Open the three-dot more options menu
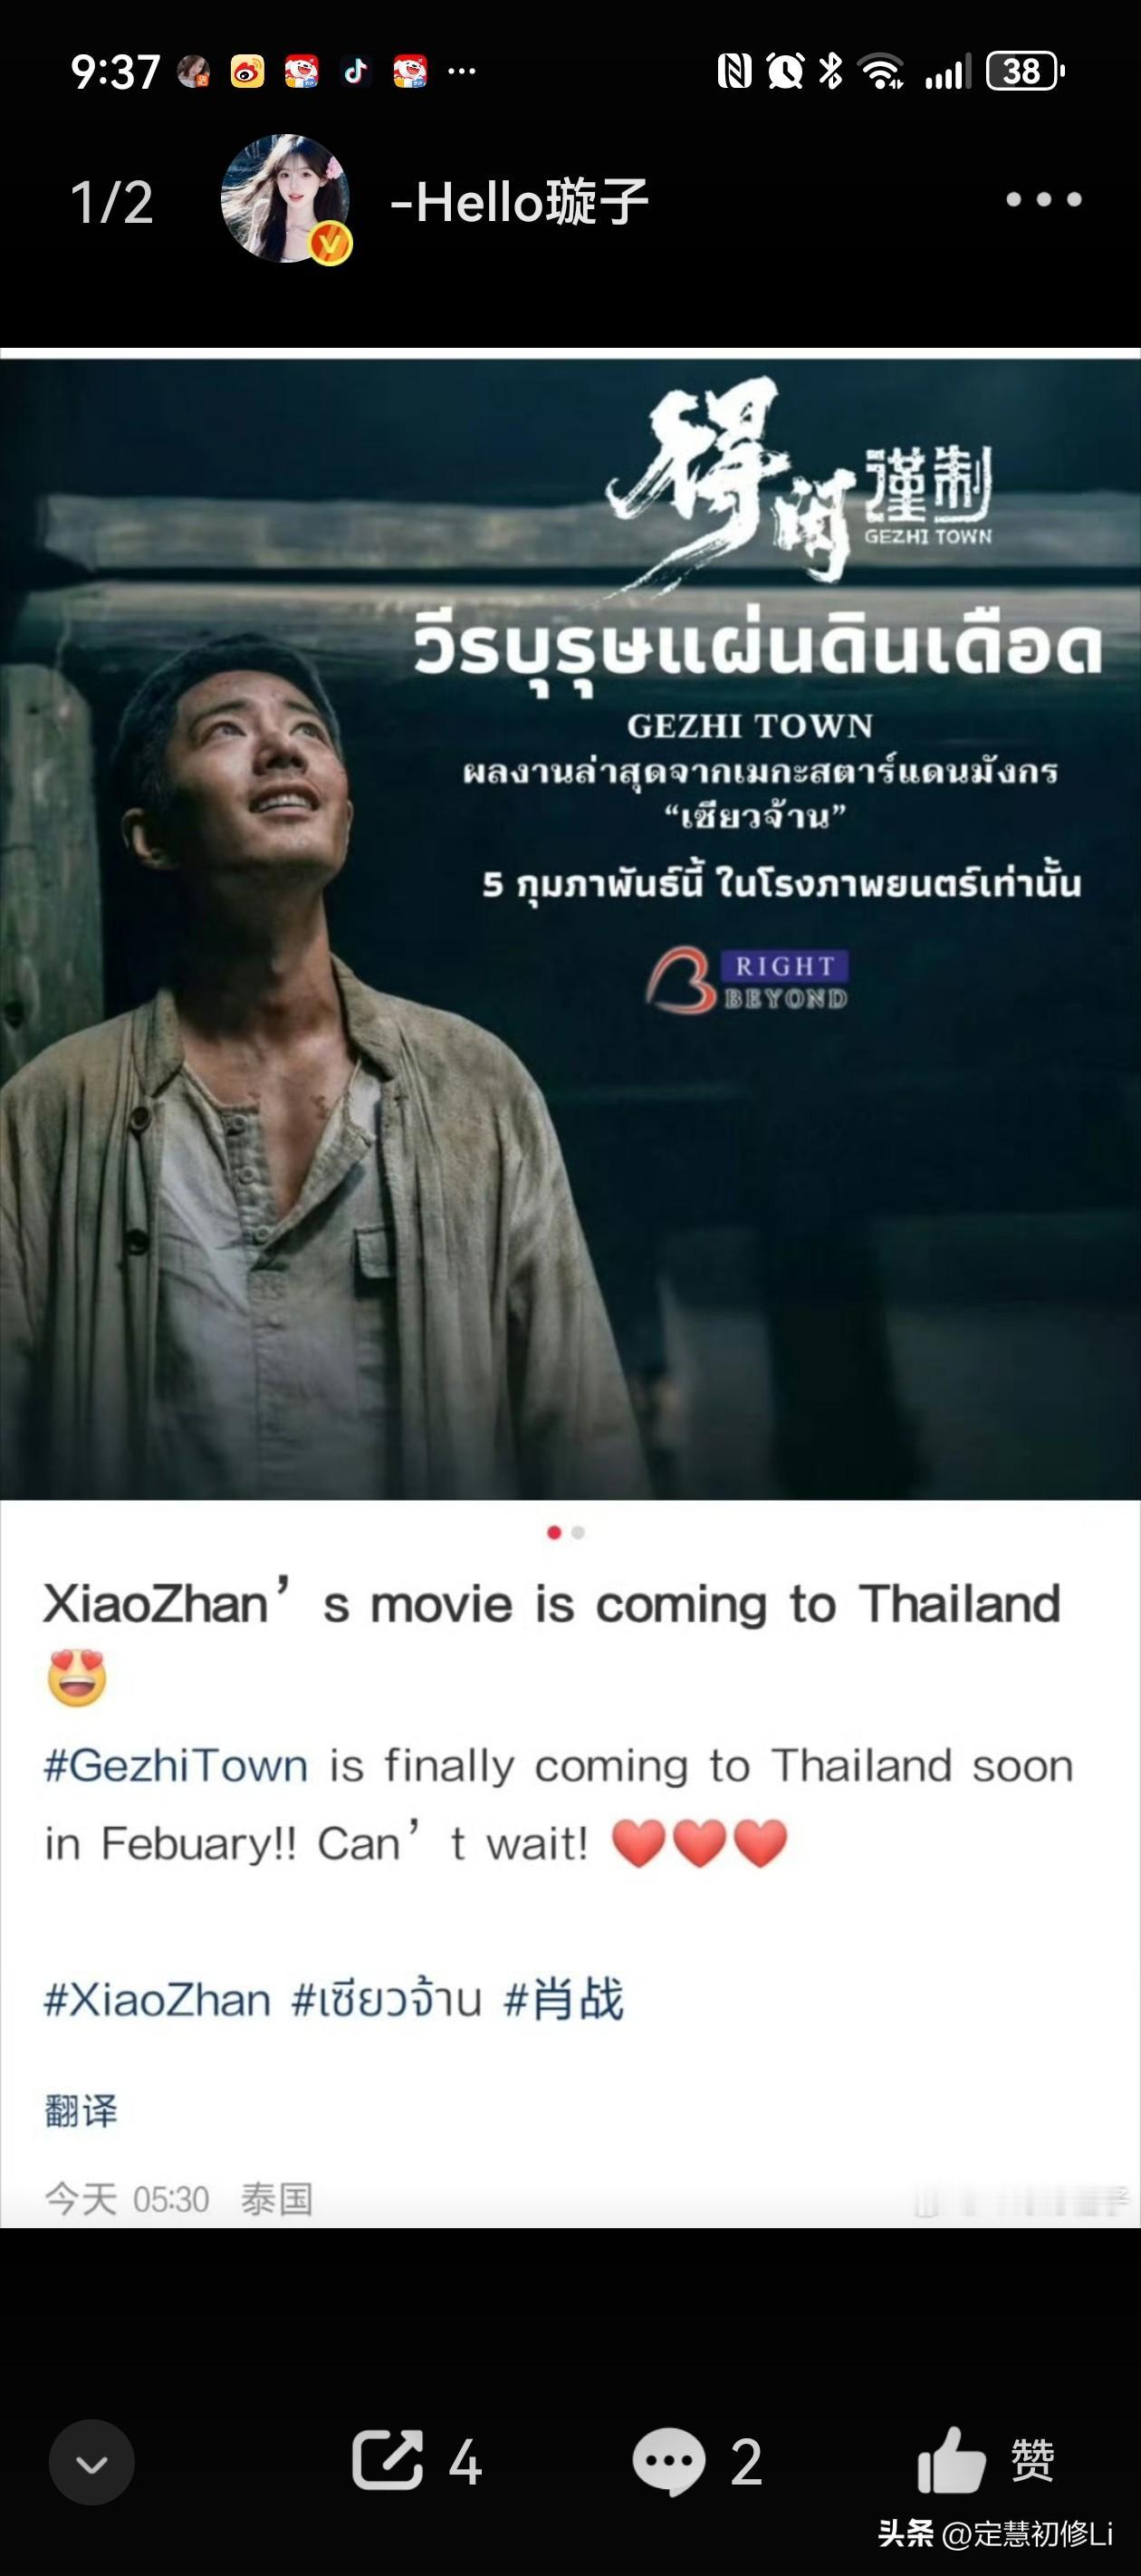 [1043, 200]
